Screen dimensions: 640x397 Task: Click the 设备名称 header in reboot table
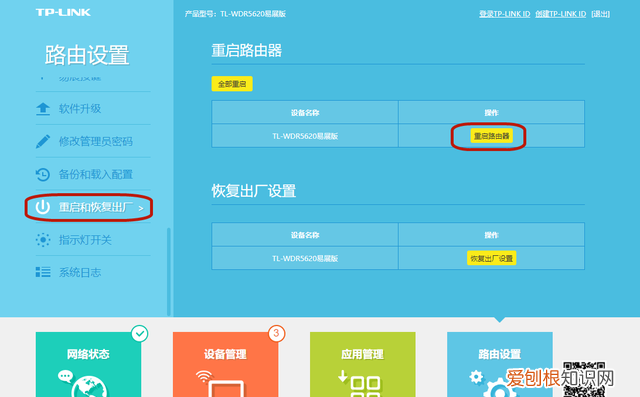pyautogui.click(x=305, y=113)
